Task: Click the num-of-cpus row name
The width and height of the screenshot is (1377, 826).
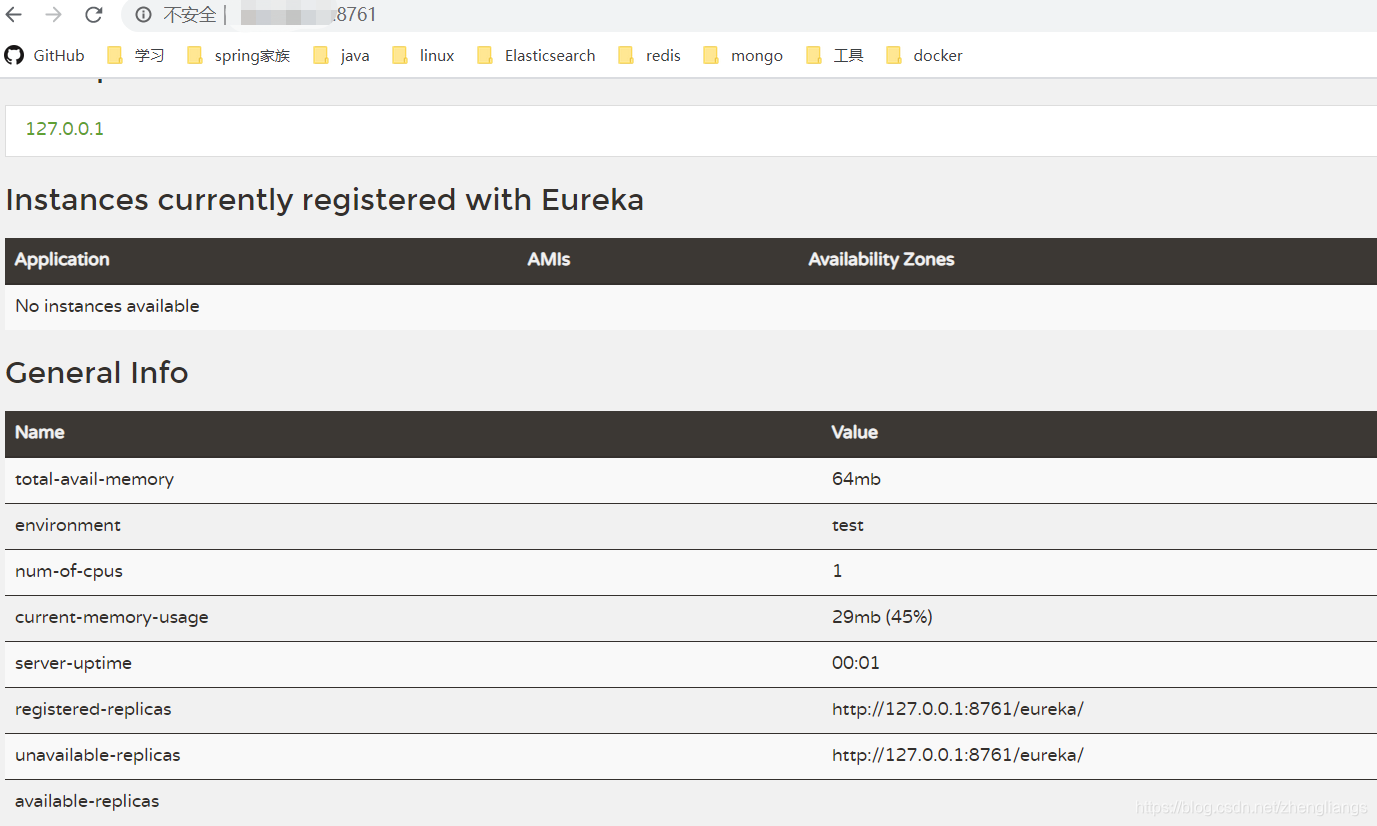Action: (x=69, y=572)
